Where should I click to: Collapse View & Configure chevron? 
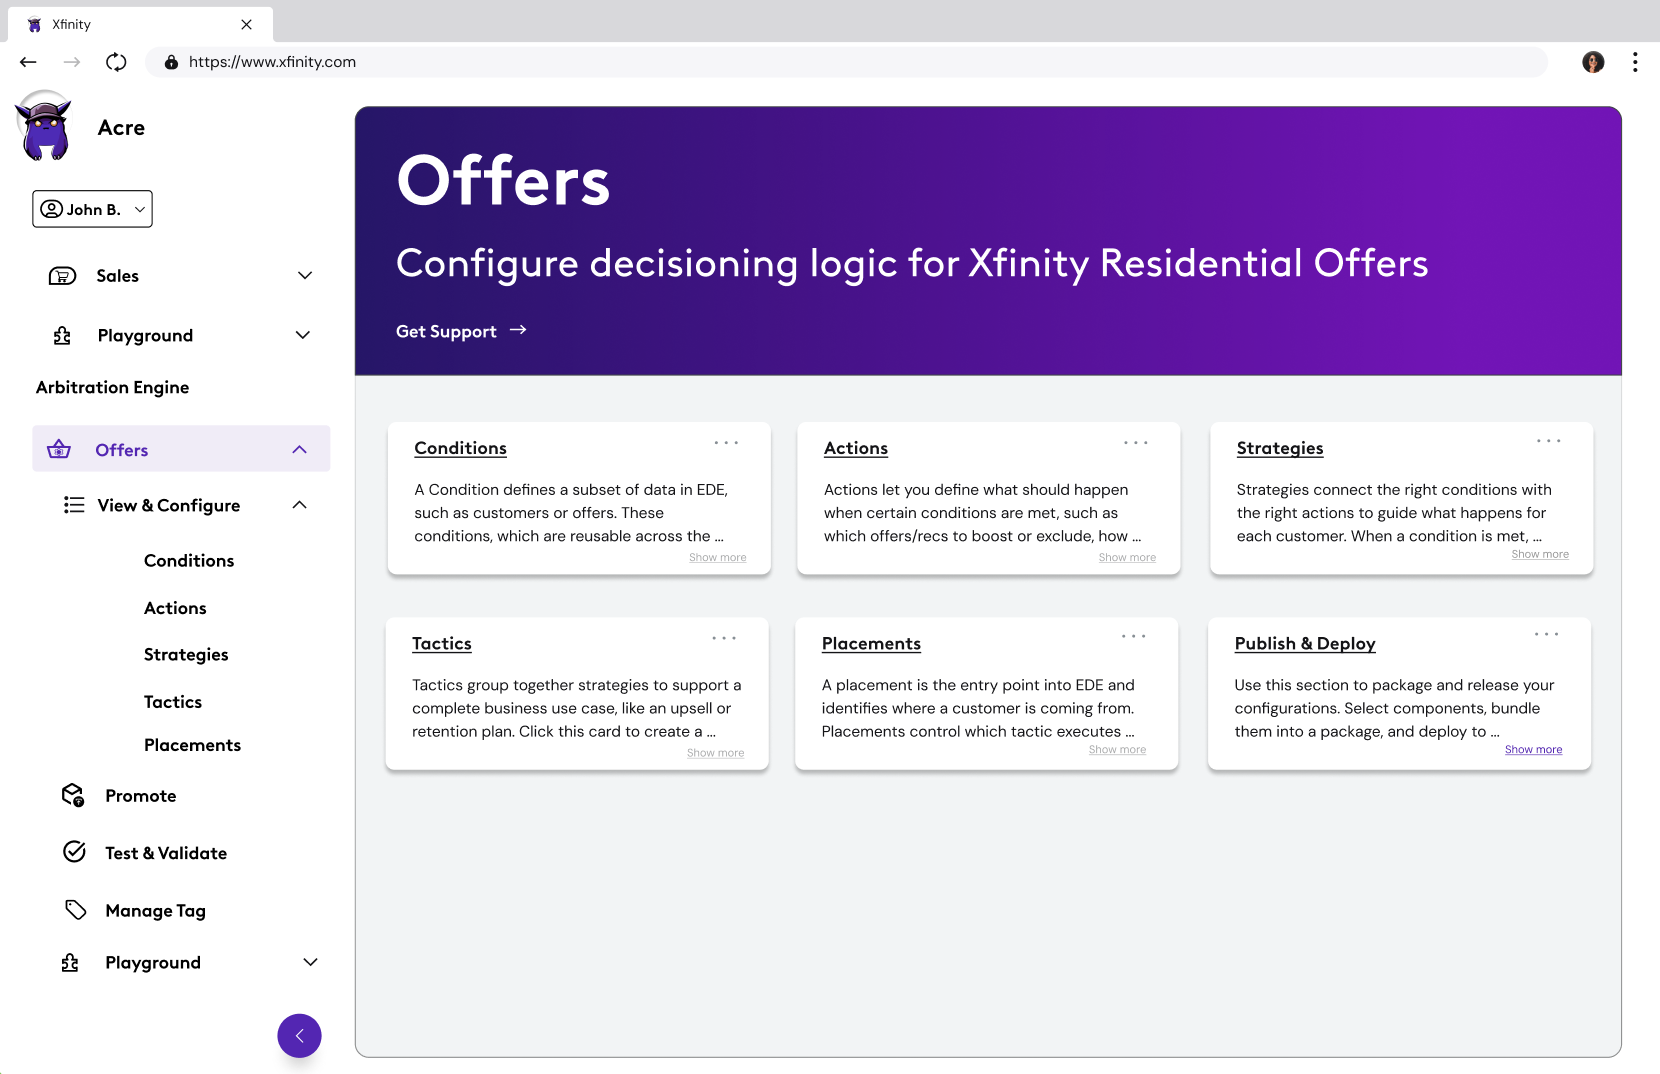[x=299, y=505]
